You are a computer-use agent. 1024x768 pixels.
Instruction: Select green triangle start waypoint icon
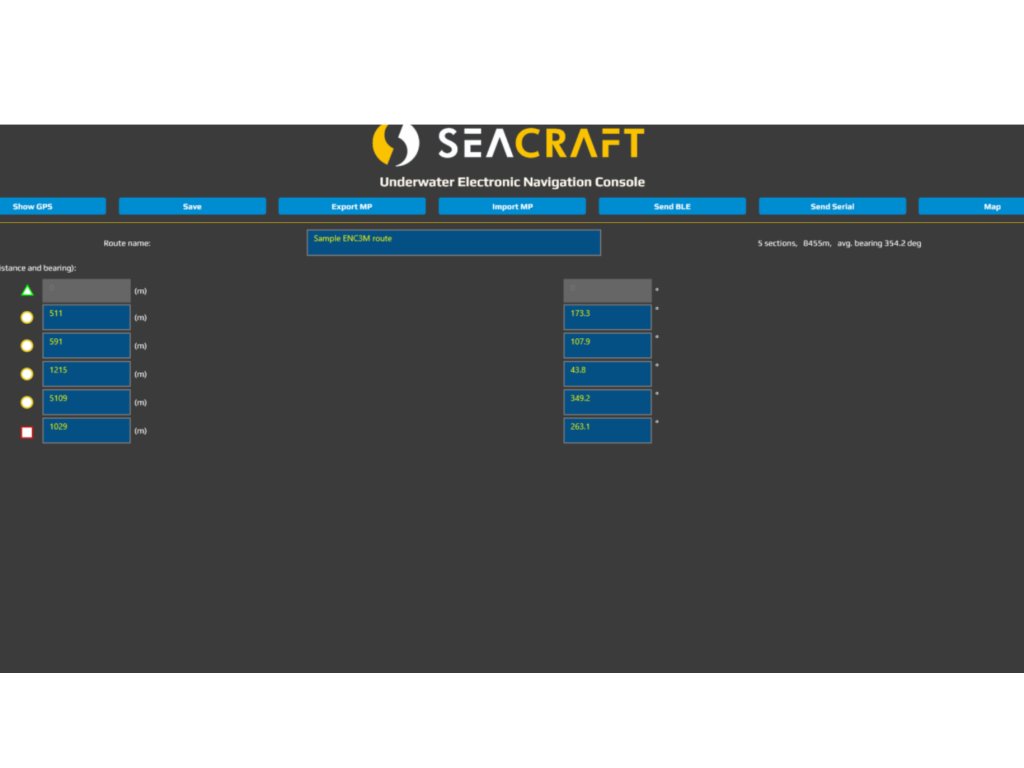coord(27,291)
